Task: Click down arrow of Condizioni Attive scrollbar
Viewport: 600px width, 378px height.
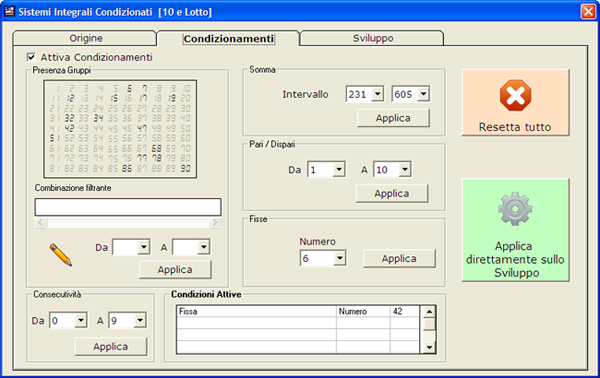Action: [429, 347]
